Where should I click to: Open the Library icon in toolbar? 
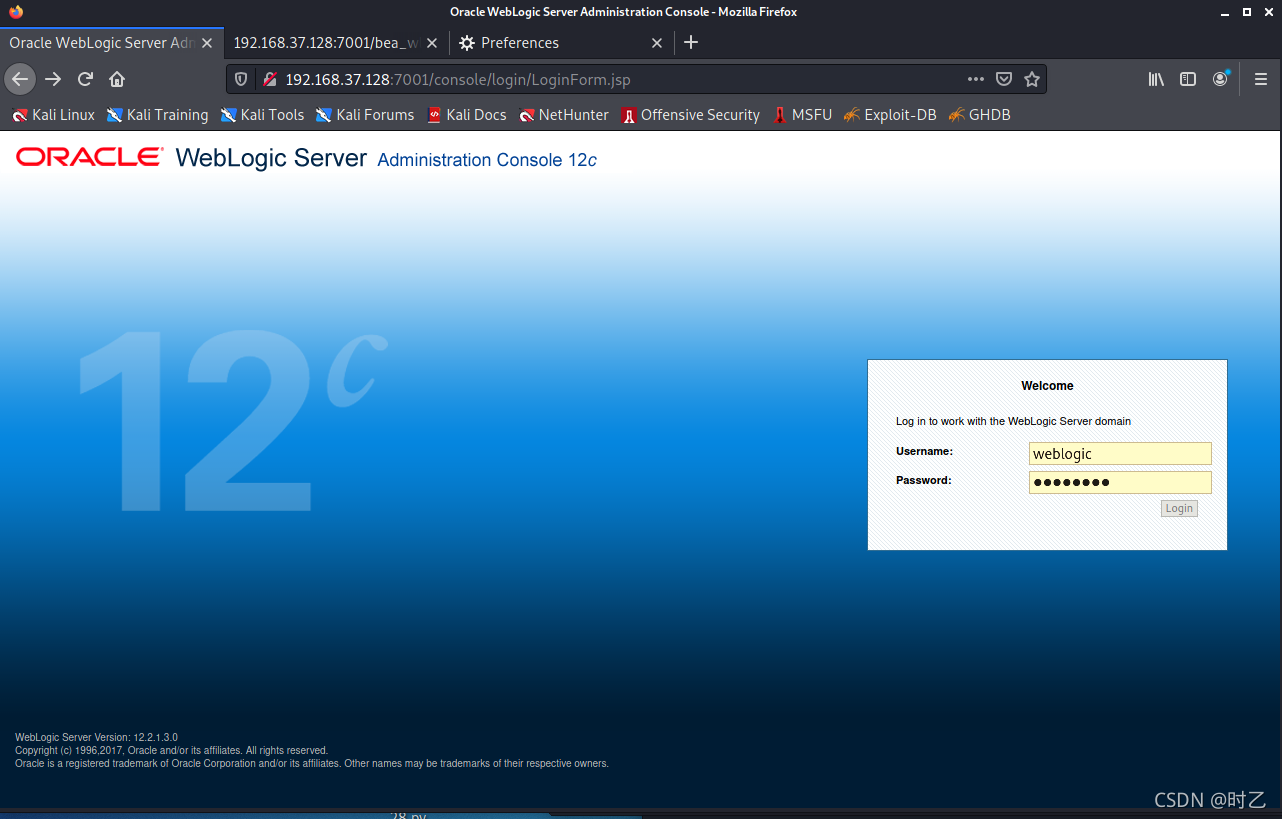(x=1156, y=79)
